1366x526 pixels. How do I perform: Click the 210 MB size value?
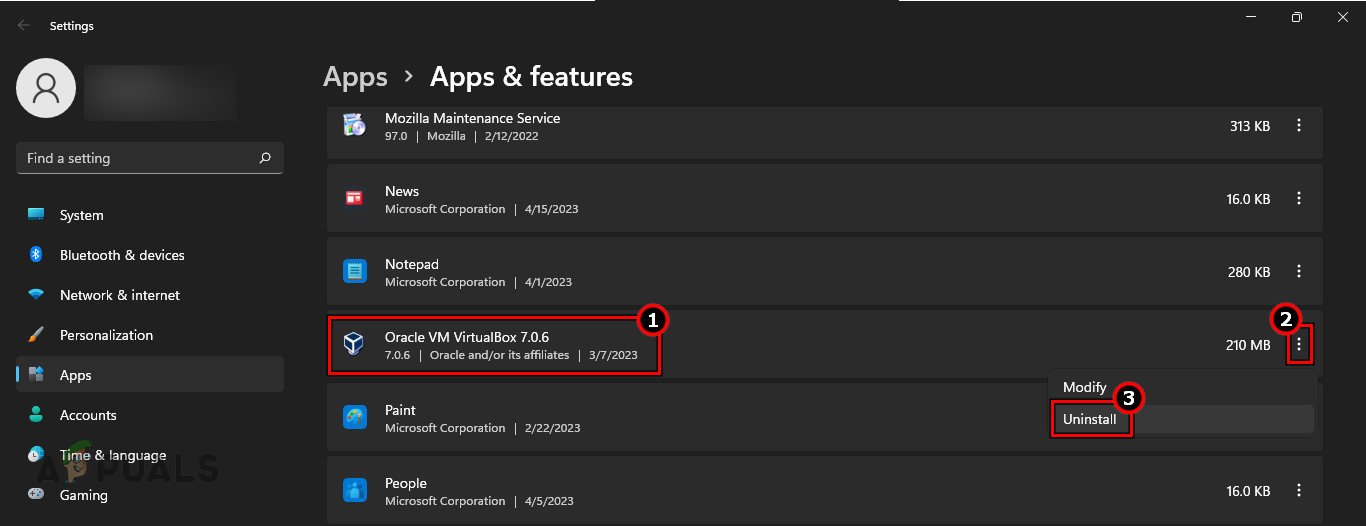pyautogui.click(x=1248, y=345)
